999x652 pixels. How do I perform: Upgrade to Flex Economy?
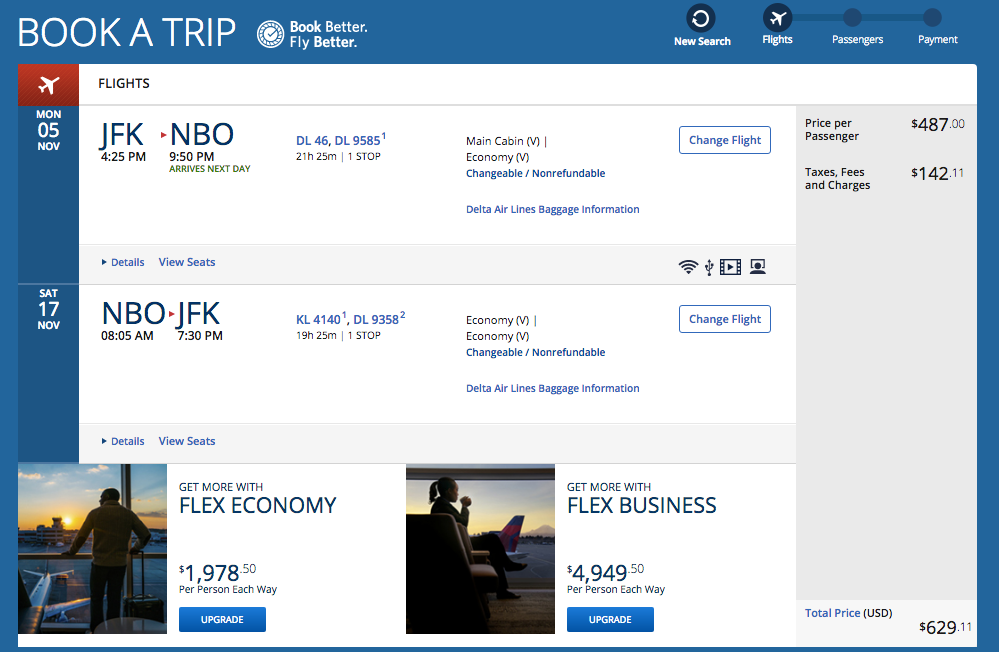pos(222,620)
